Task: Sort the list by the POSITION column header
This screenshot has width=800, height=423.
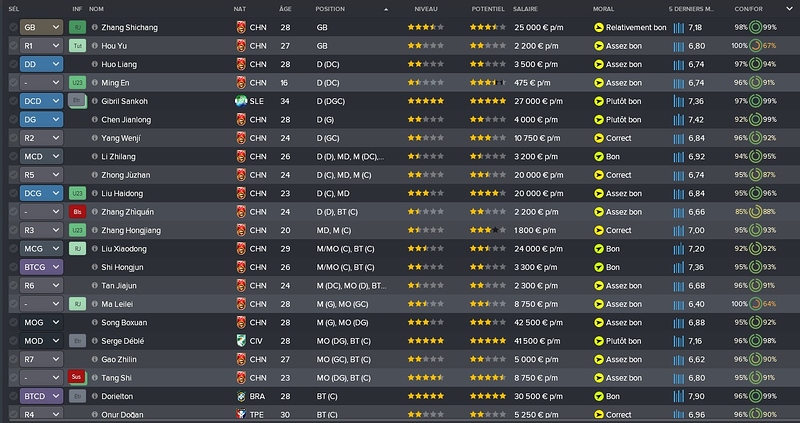Action: pos(330,9)
